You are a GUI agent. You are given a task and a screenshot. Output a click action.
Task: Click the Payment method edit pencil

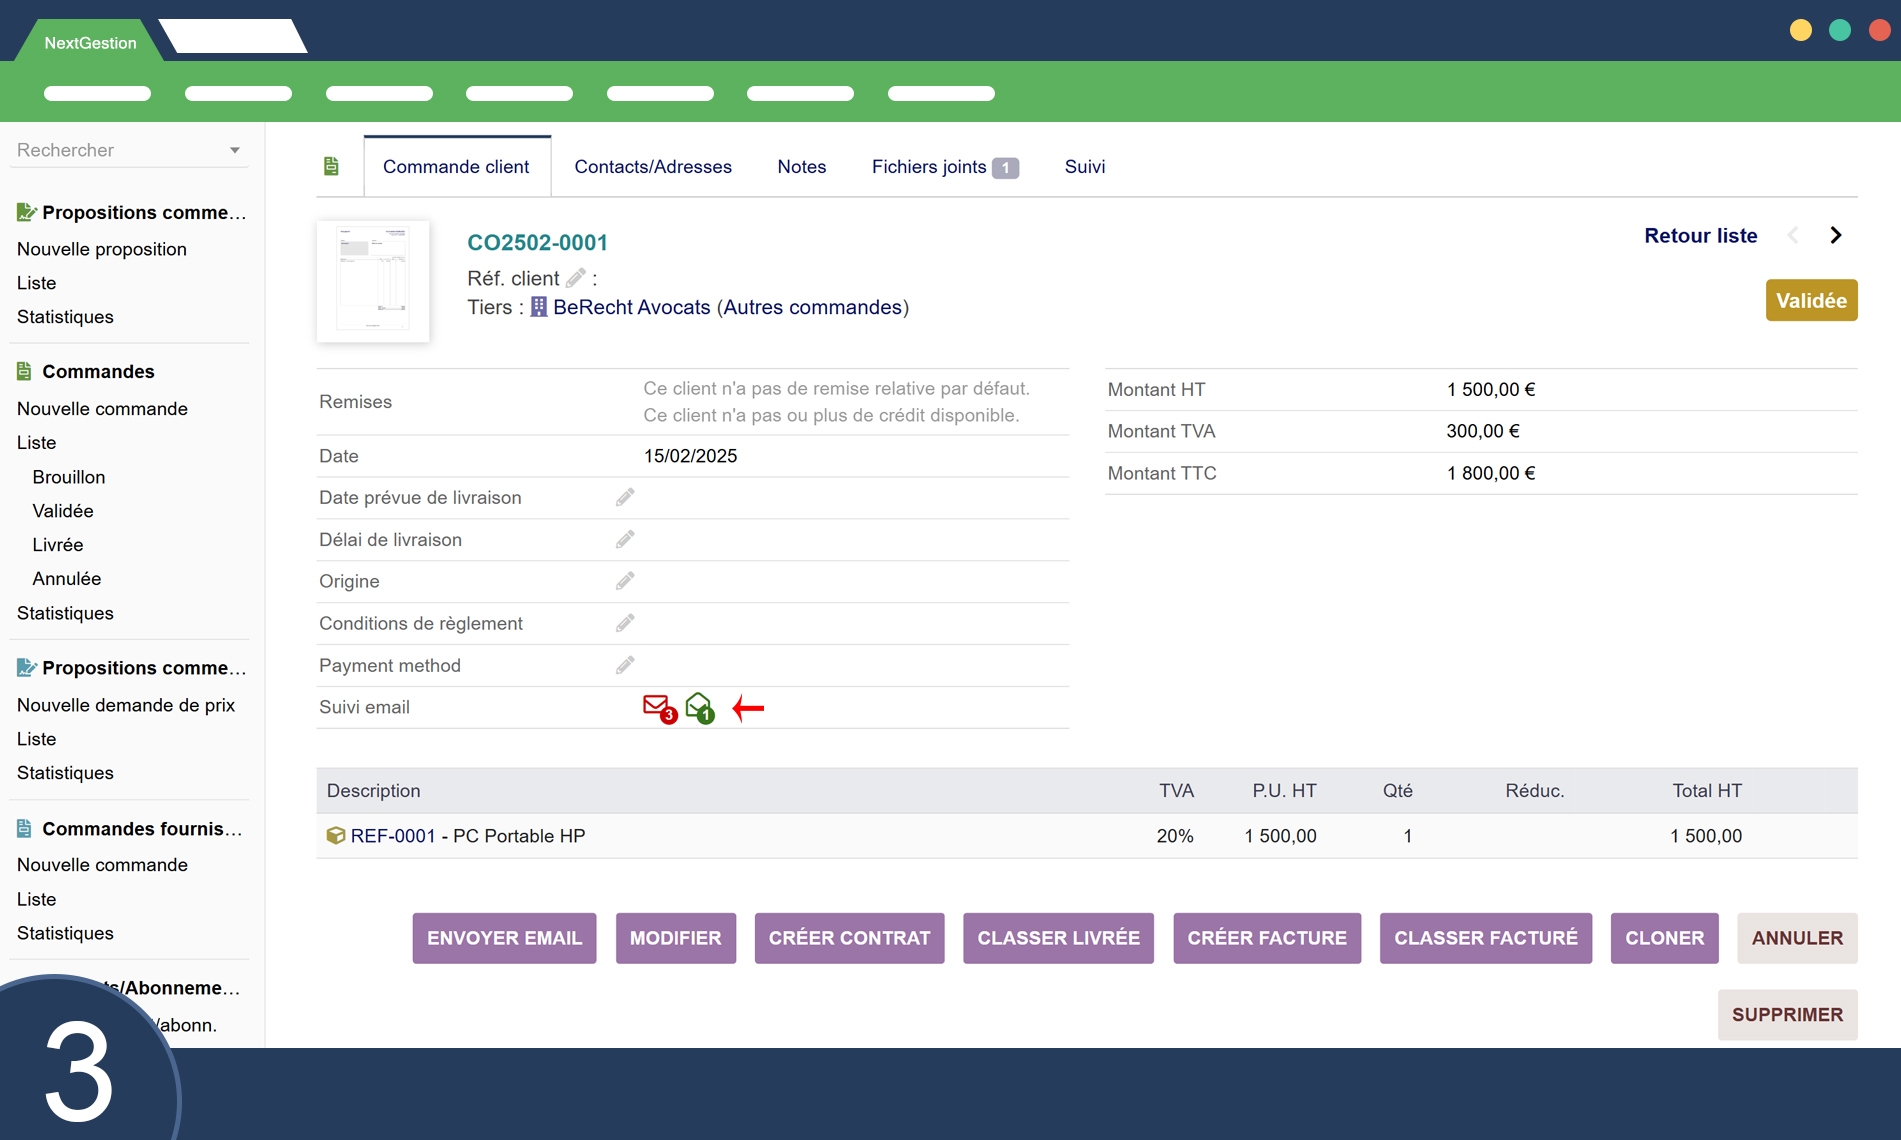(625, 665)
